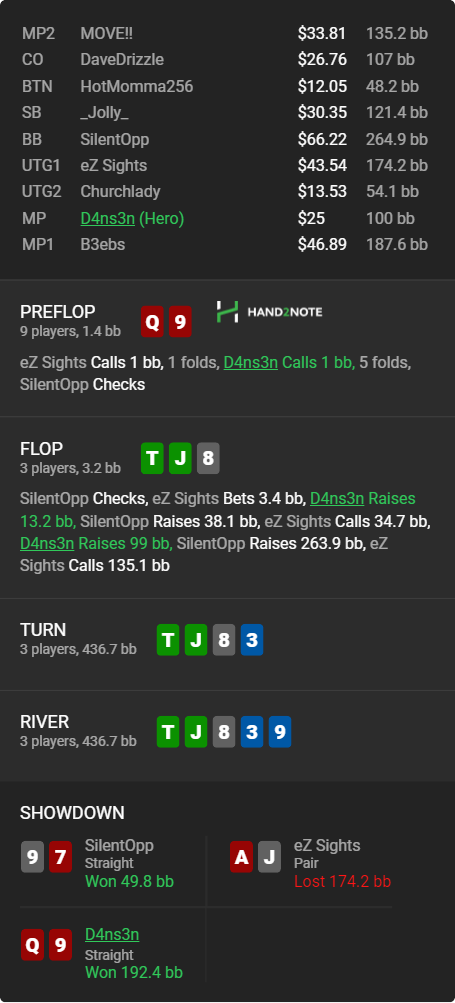
Task: Click the SHOWDOWN heading
Action: 72,813
